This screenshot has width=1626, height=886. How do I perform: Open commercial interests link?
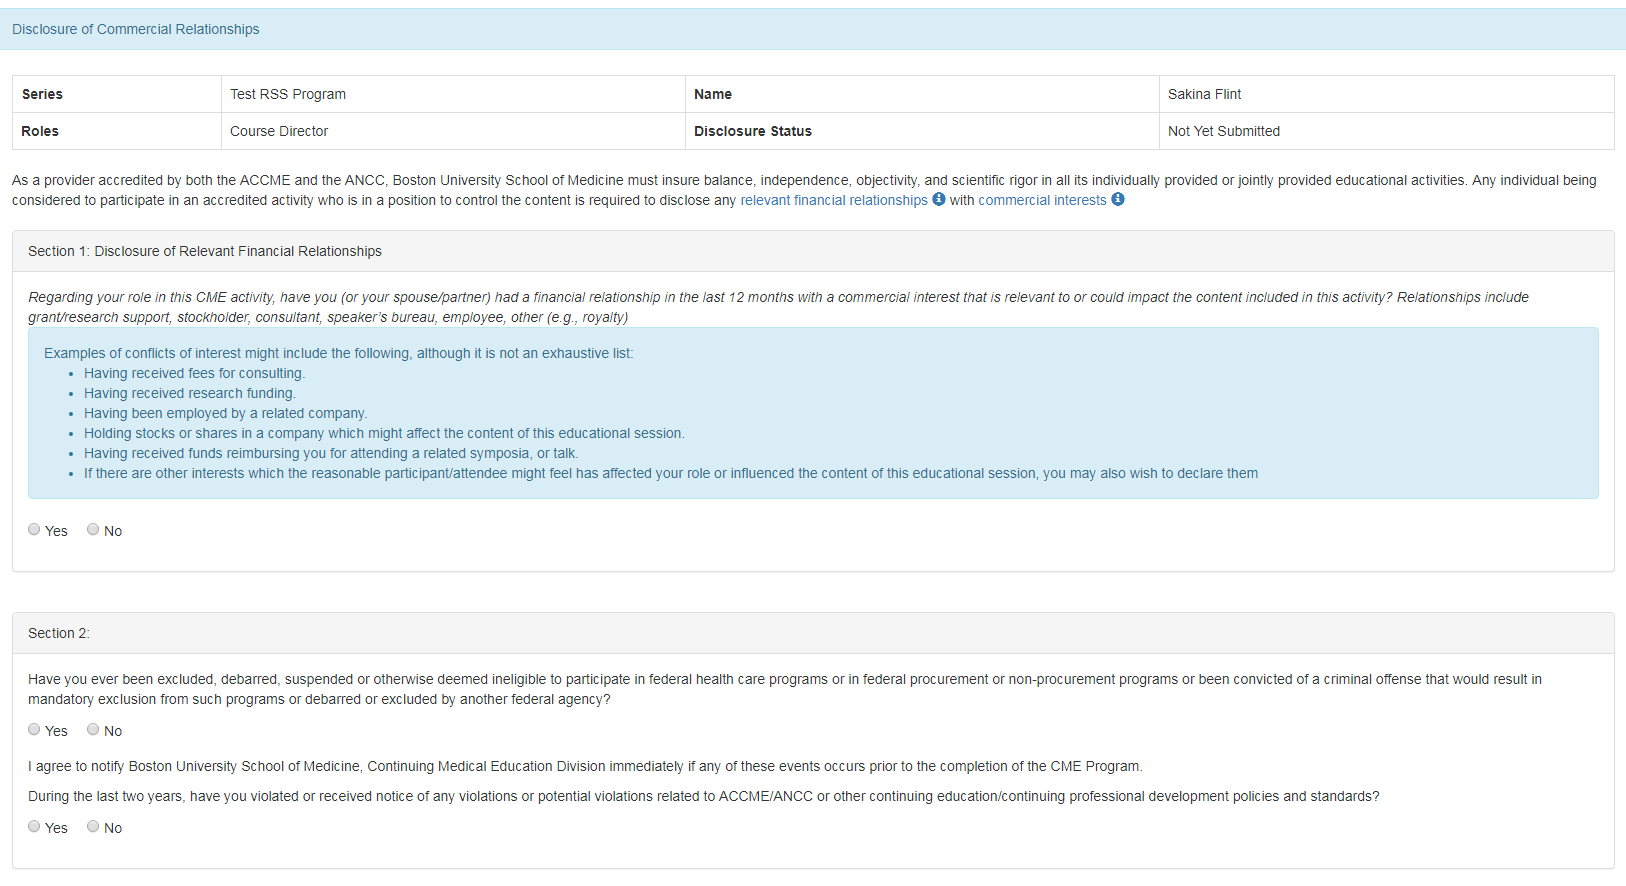click(x=1042, y=200)
